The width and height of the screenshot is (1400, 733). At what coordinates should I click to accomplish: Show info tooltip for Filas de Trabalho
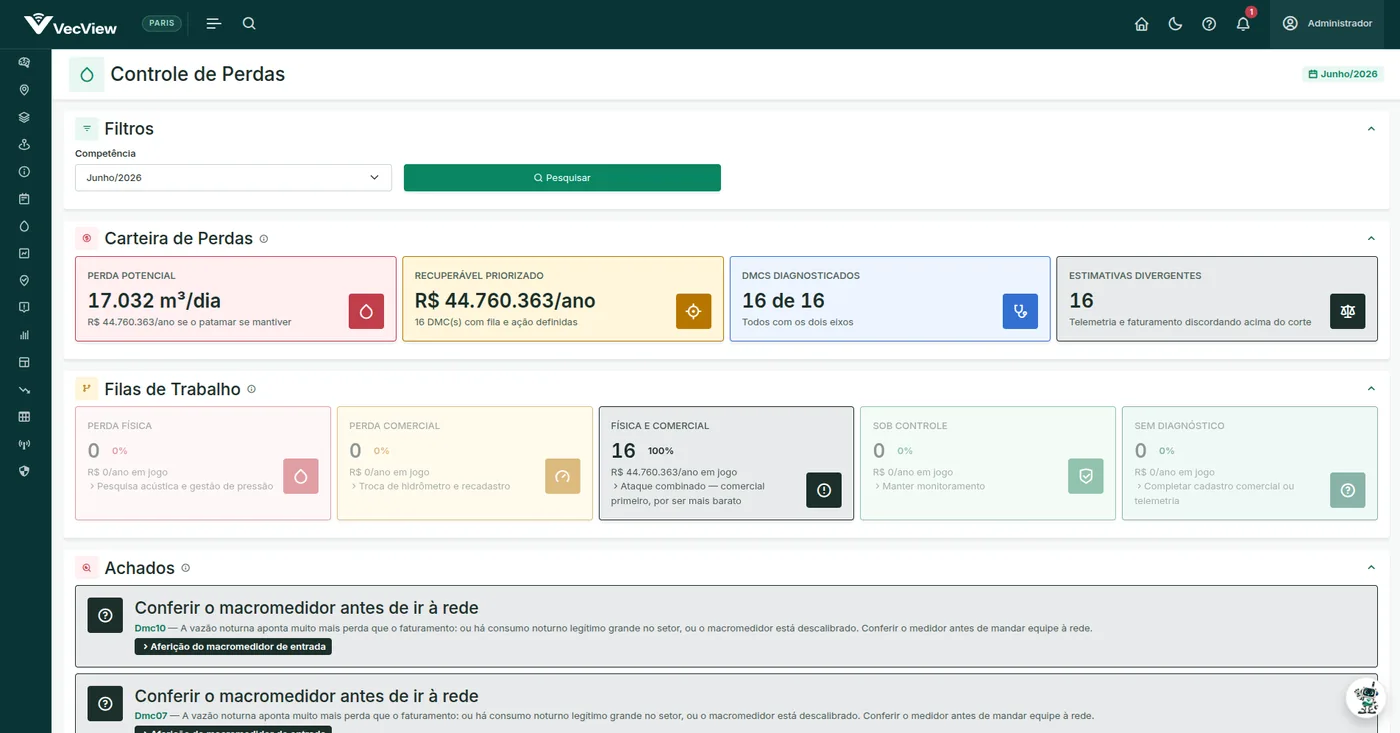[x=251, y=389]
